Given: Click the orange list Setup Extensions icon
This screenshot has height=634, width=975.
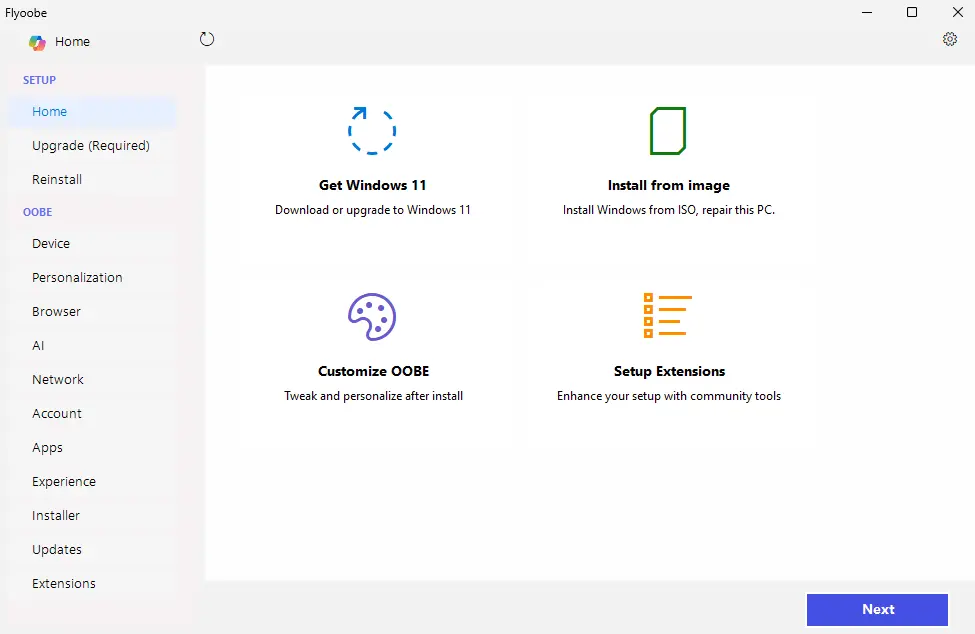Looking at the screenshot, I should (x=668, y=316).
